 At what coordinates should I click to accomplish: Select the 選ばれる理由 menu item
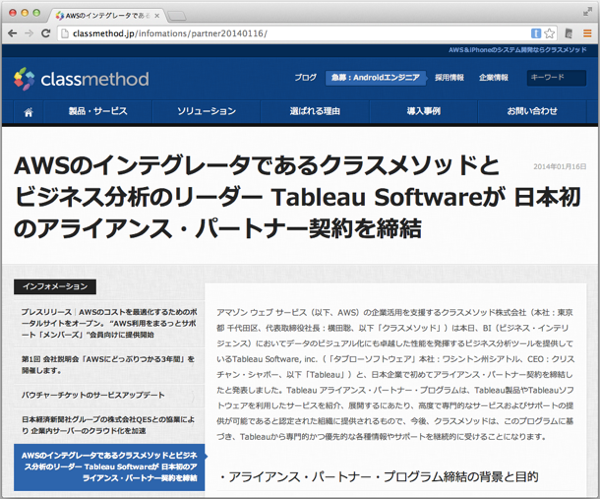tap(315, 111)
